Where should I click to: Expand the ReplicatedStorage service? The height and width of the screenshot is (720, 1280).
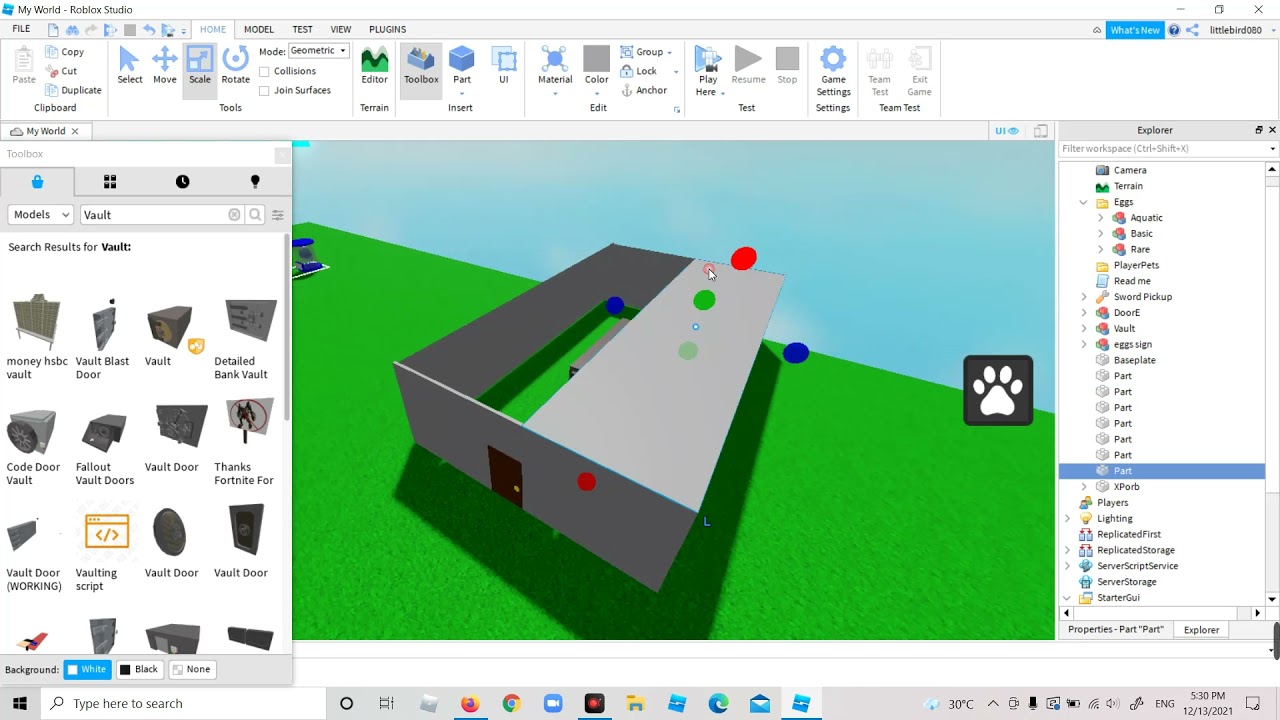pos(1067,550)
